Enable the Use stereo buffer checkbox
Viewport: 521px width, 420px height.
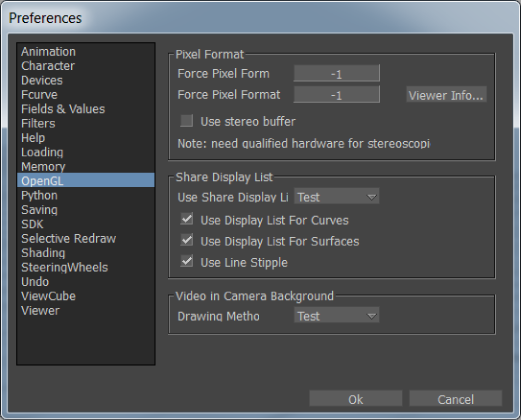click(x=186, y=121)
